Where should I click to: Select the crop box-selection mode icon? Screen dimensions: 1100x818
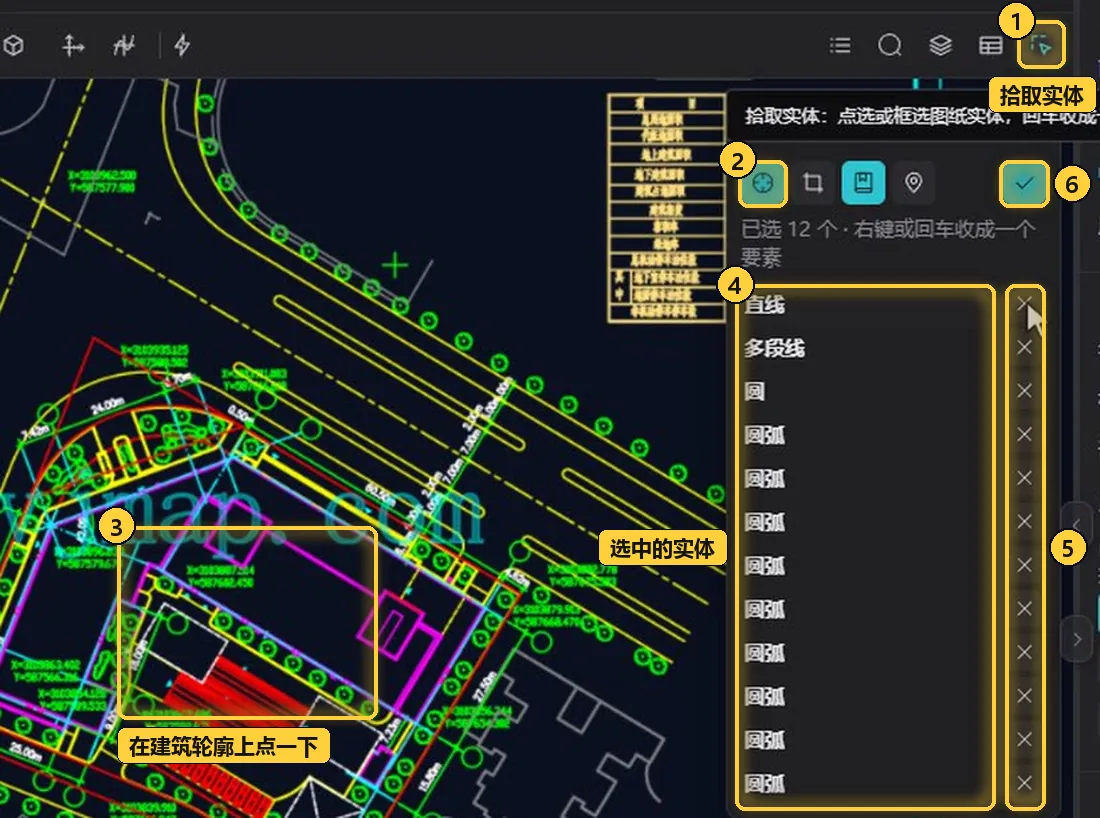(813, 183)
